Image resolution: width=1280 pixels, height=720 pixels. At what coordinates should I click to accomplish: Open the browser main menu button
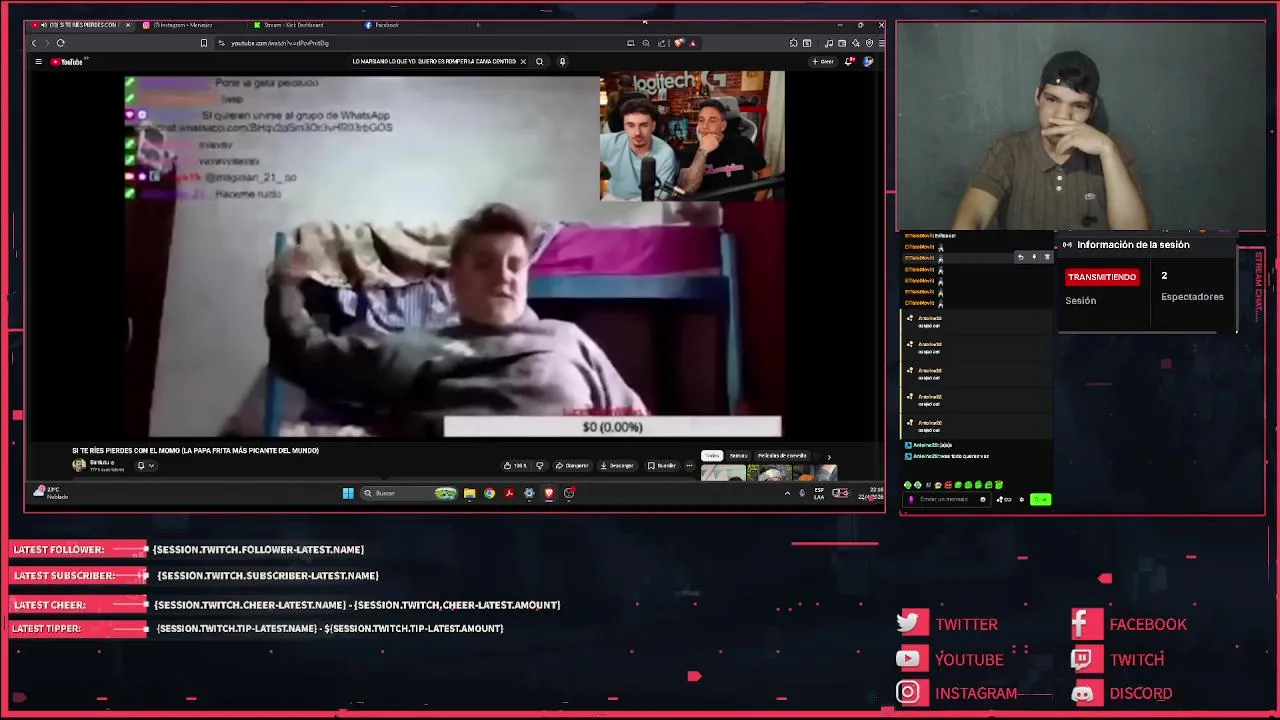881,43
